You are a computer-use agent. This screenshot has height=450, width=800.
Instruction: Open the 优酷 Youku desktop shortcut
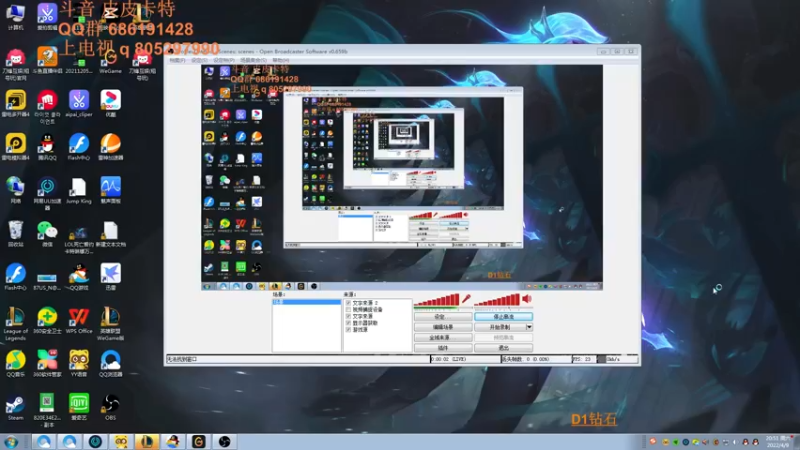110,103
